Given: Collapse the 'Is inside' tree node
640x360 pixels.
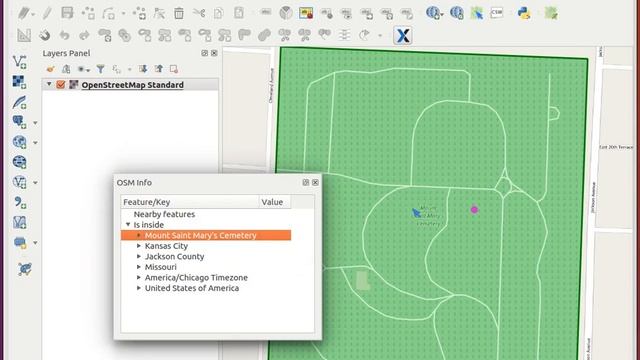Looking at the screenshot, I should pos(128,224).
